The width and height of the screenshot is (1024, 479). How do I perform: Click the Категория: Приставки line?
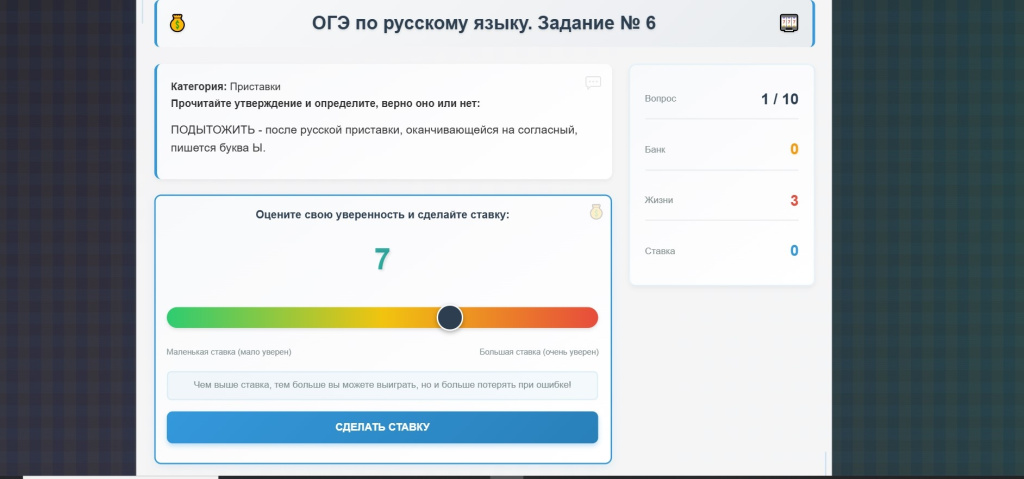tap(226, 86)
